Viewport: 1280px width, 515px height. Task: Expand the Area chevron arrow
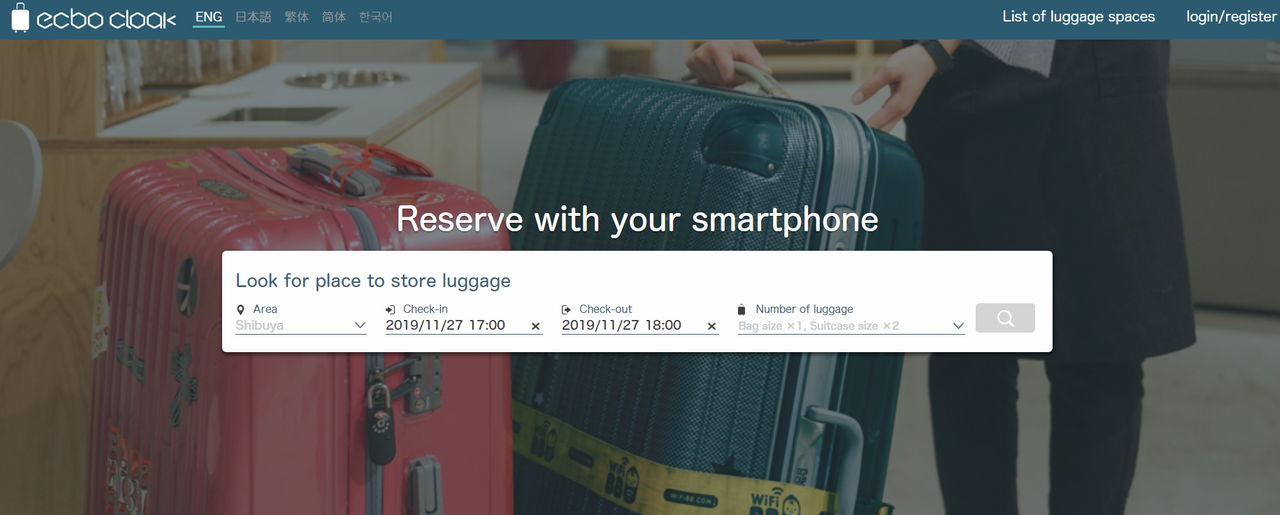point(360,326)
